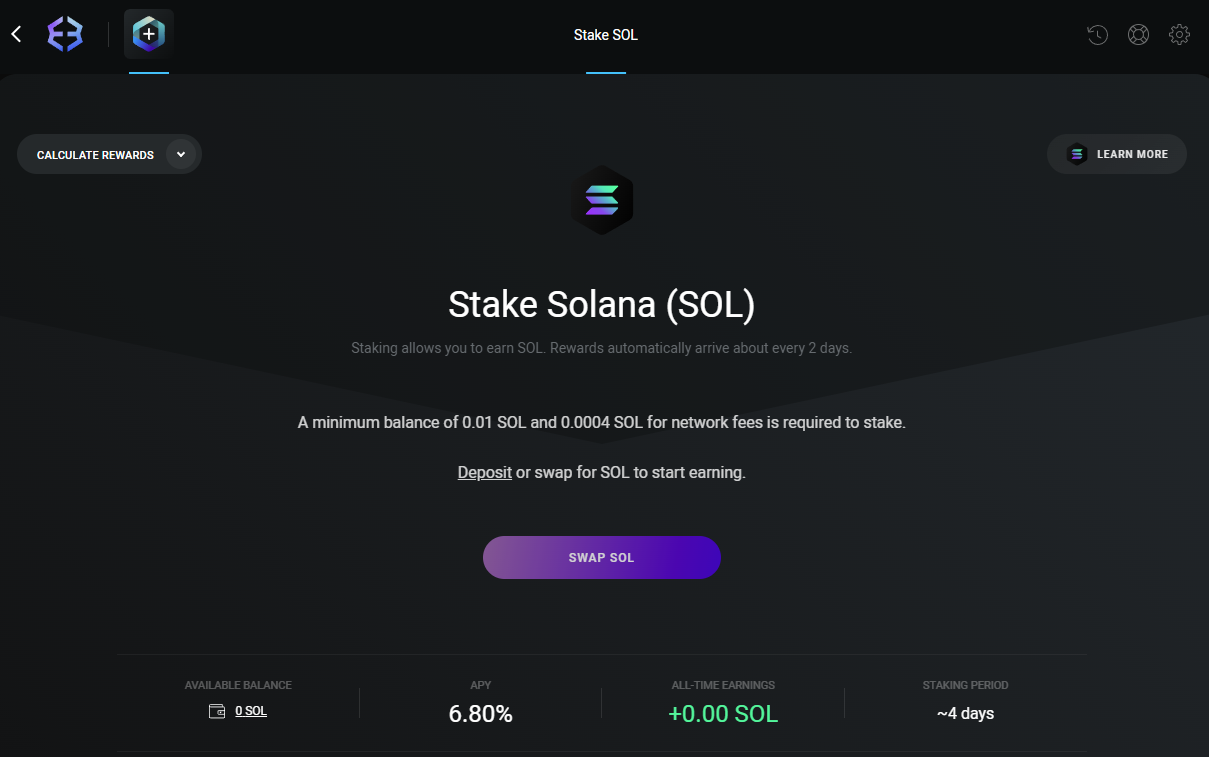Click the Learn More button

[1117, 154]
